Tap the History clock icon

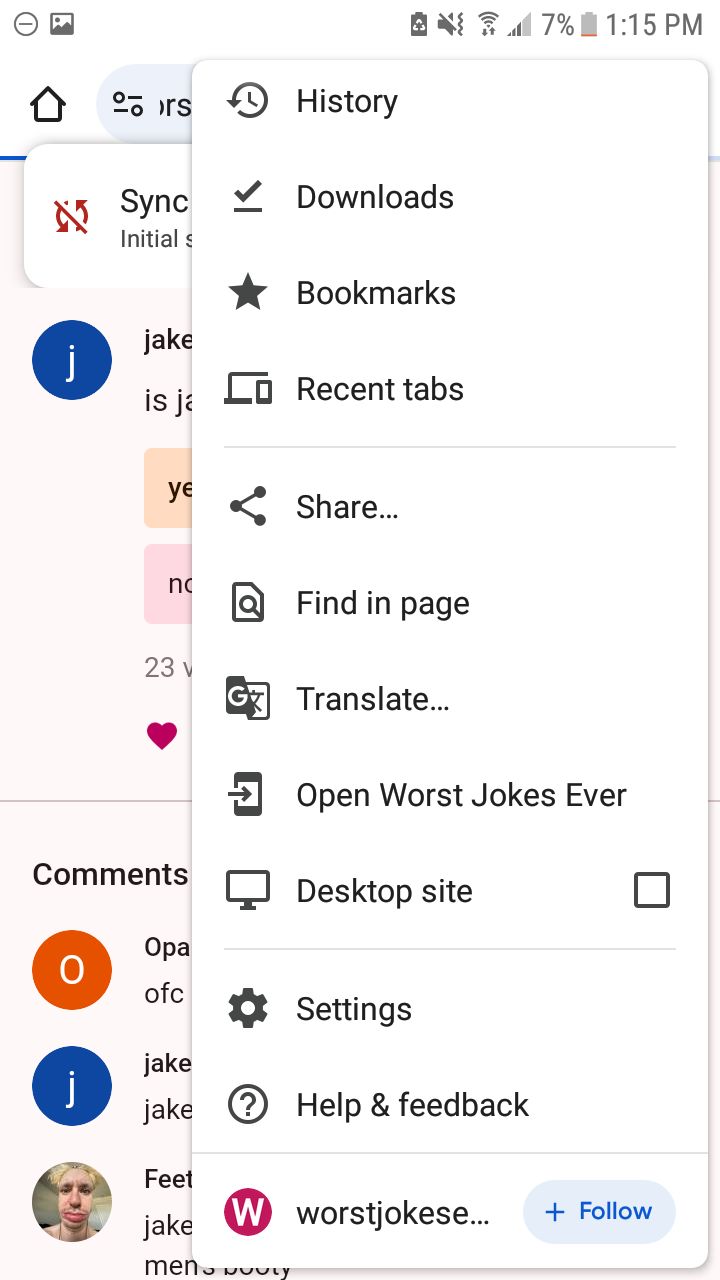pyautogui.click(x=247, y=101)
